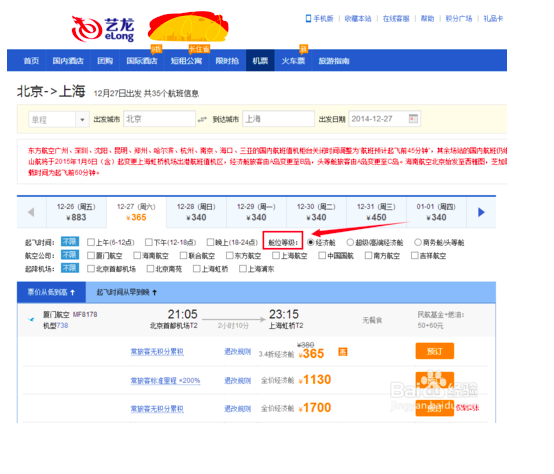Check the 上海虹桥 airport filter
Screen dimensions: 554x474
coord(197,269)
